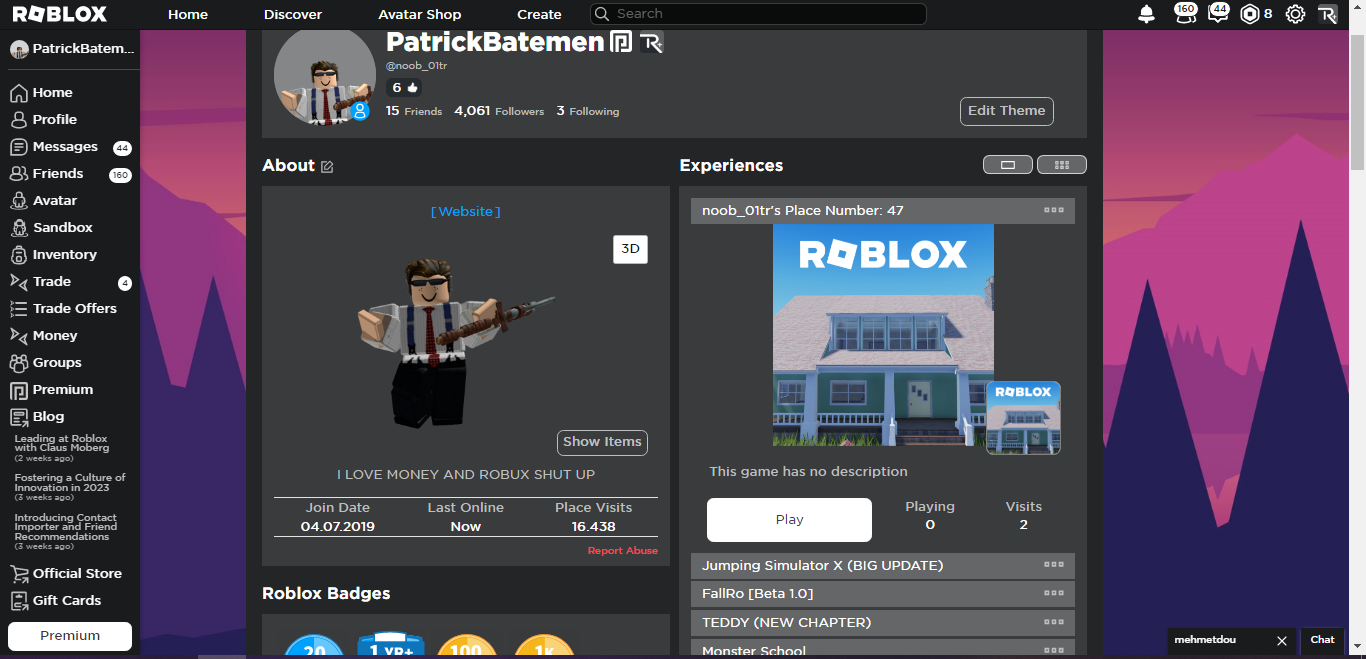Switch experiences to grid view
The width and height of the screenshot is (1366, 659).
click(x=1061, y=165)
